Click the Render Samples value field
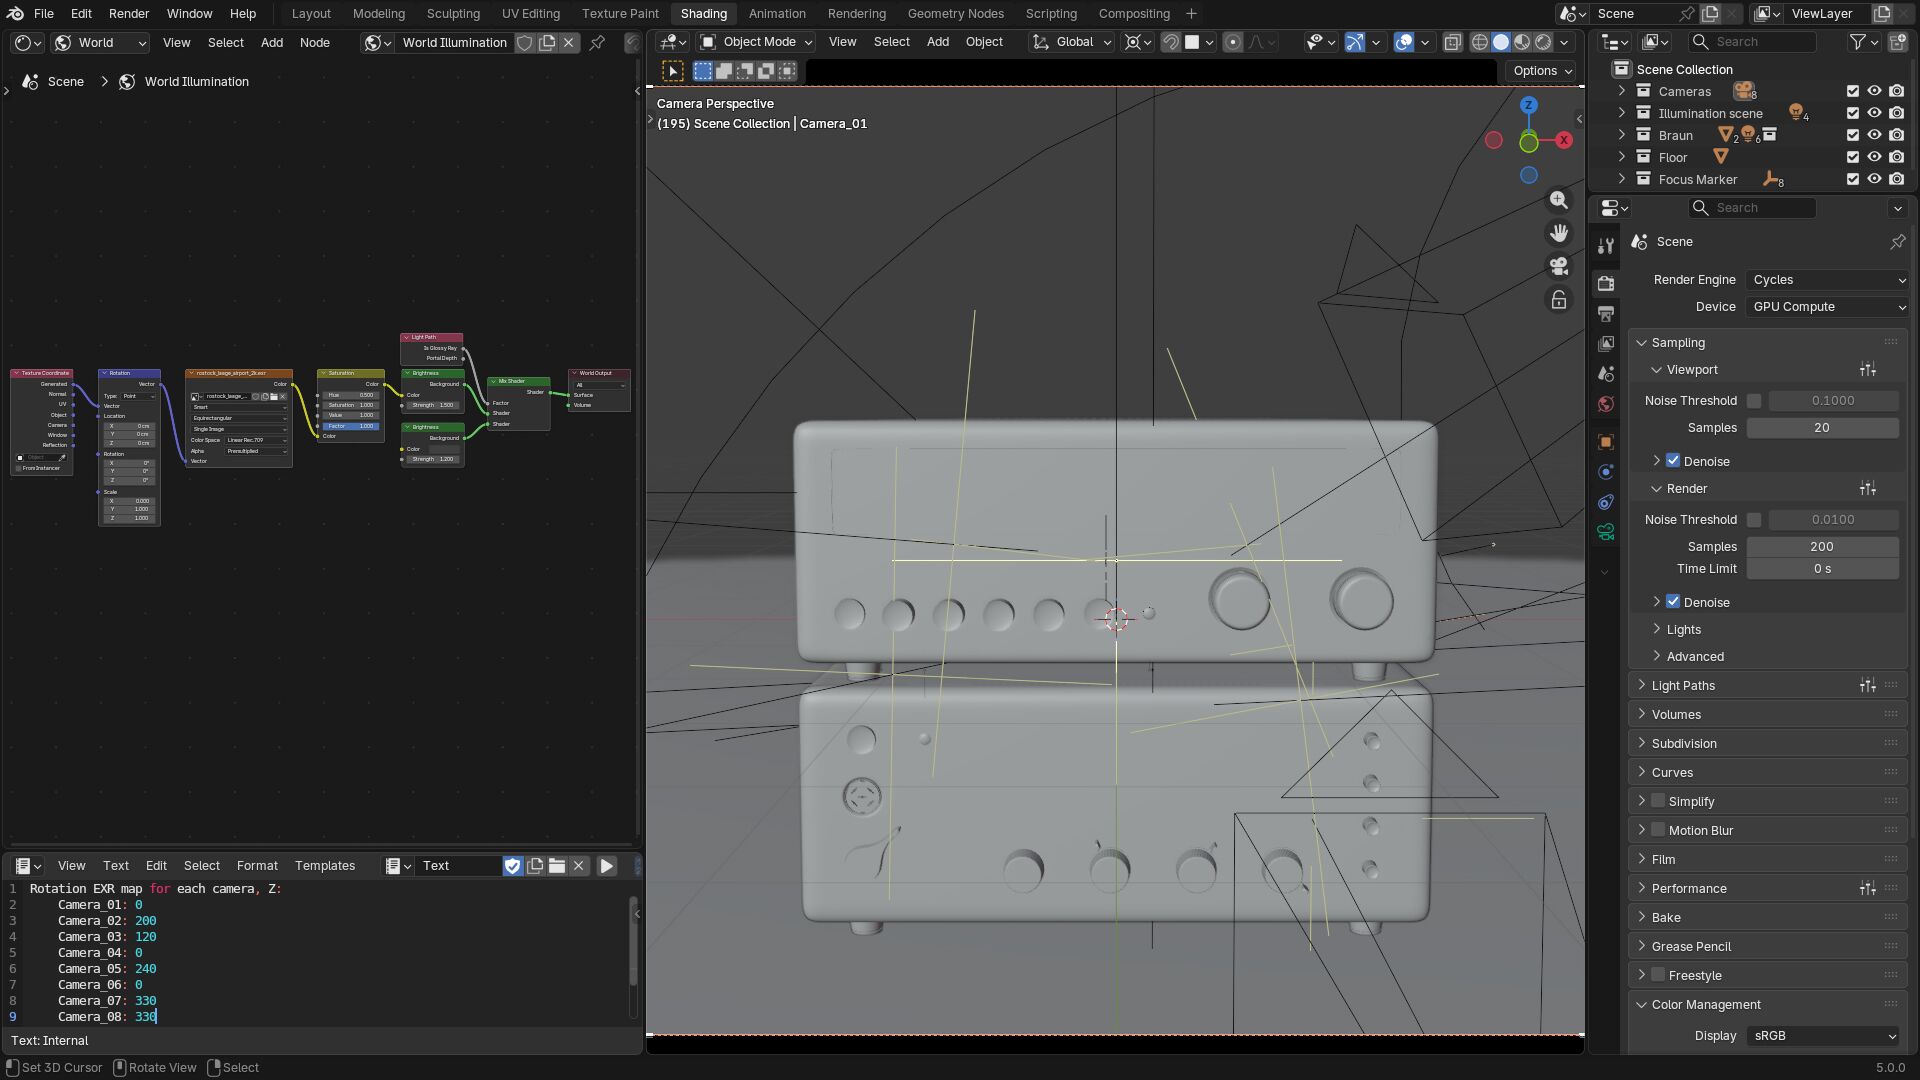Screen dimensions: 1920x1080 1821,547
